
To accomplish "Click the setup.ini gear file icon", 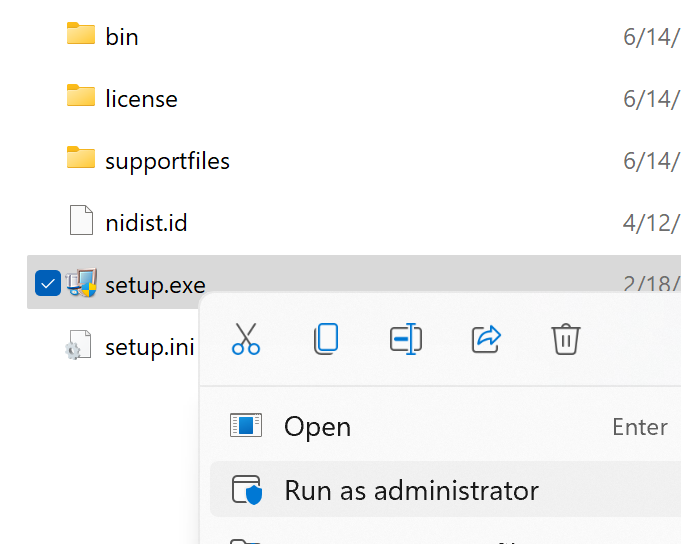I will (79, 345).
